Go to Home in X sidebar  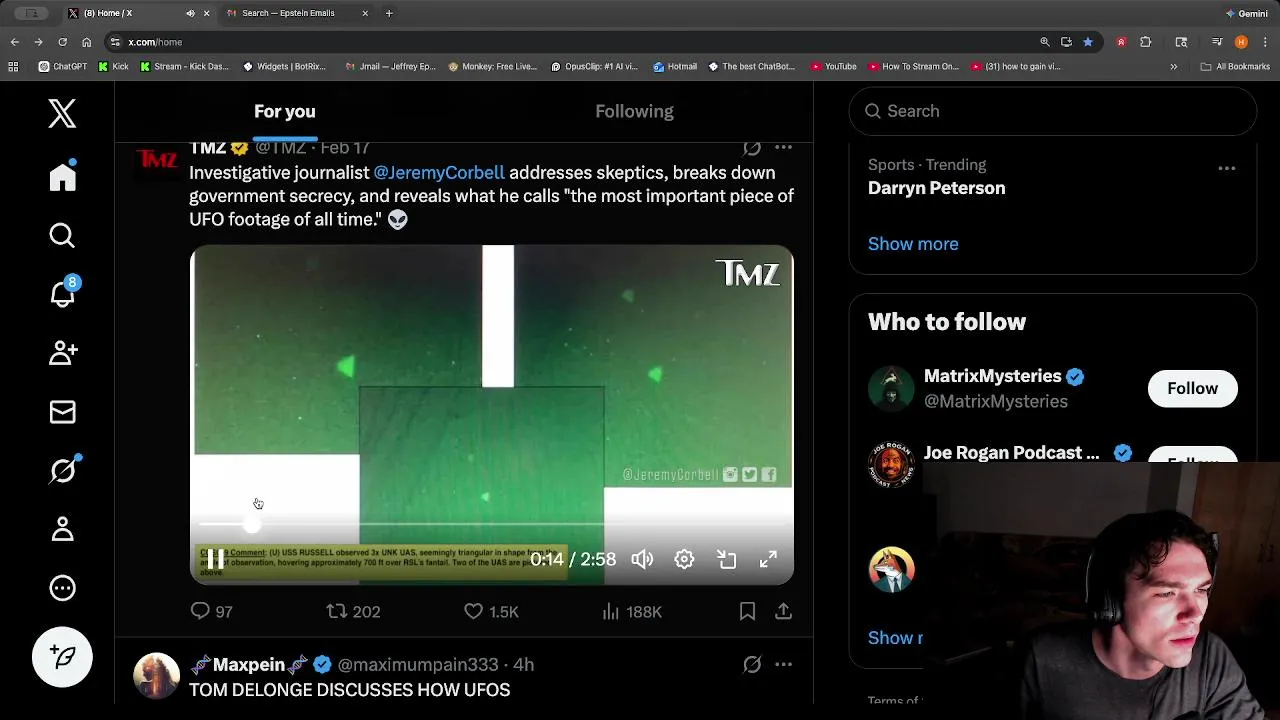pyautogui.click(x=62, y=176)
